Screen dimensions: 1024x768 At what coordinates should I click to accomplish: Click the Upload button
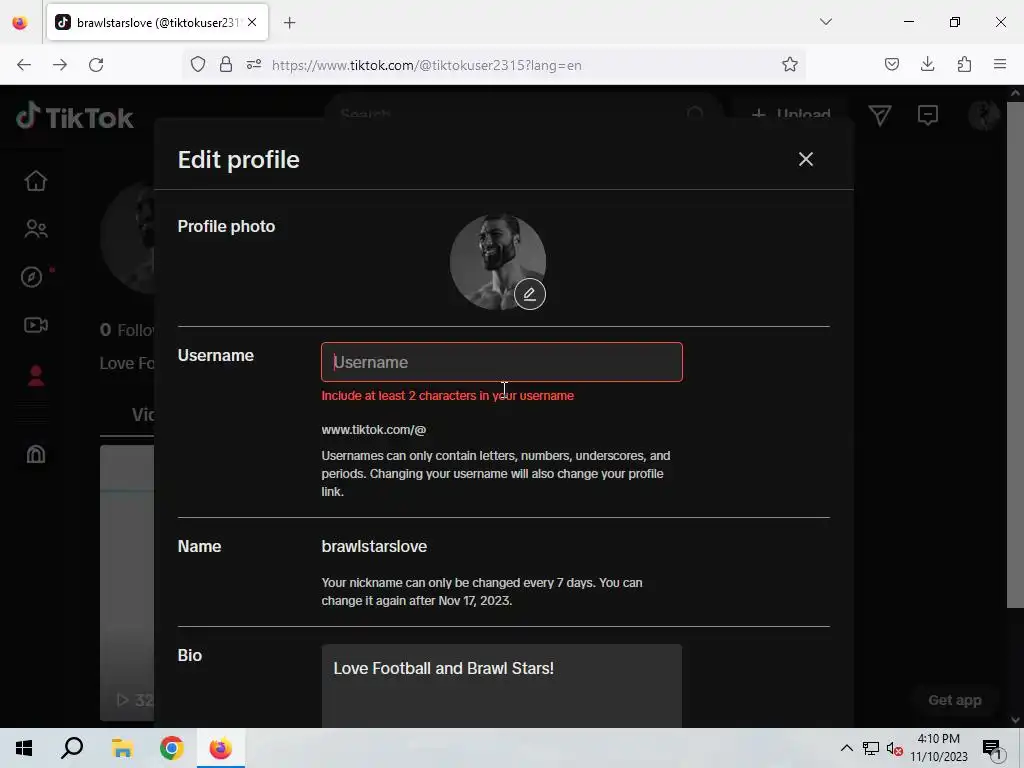click(791, 115)
